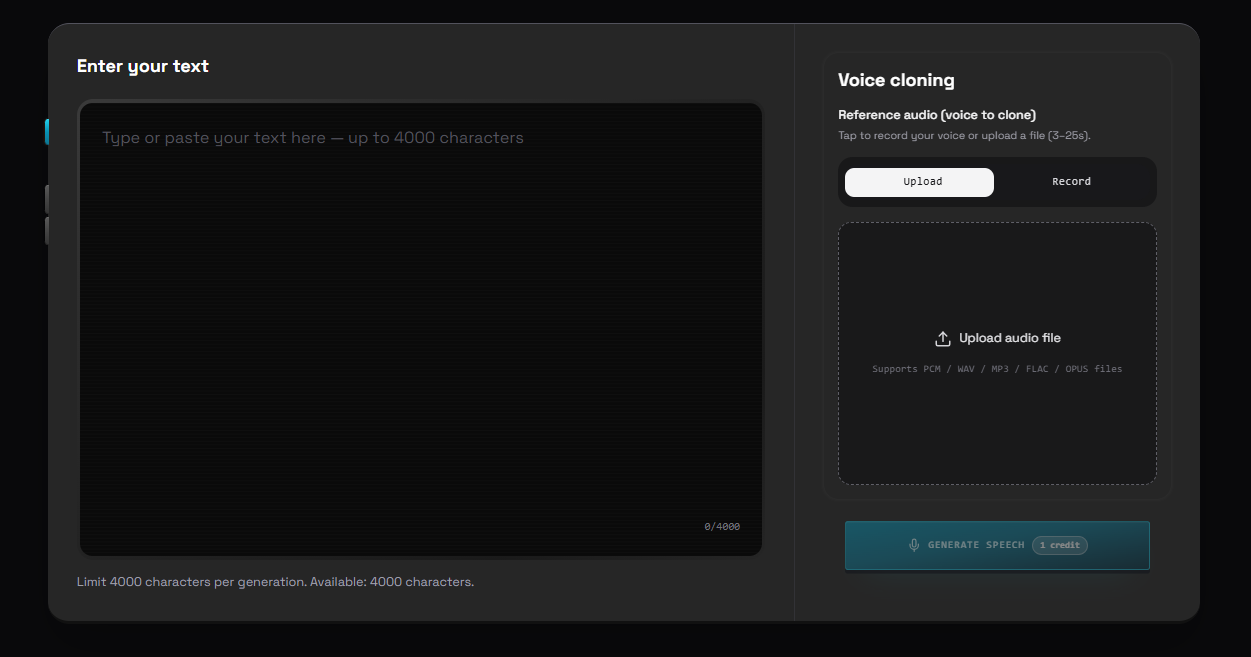Viewport: 1251px width, 657px height.
Task: Click the 0/4000 character counter
Action: 722,526
